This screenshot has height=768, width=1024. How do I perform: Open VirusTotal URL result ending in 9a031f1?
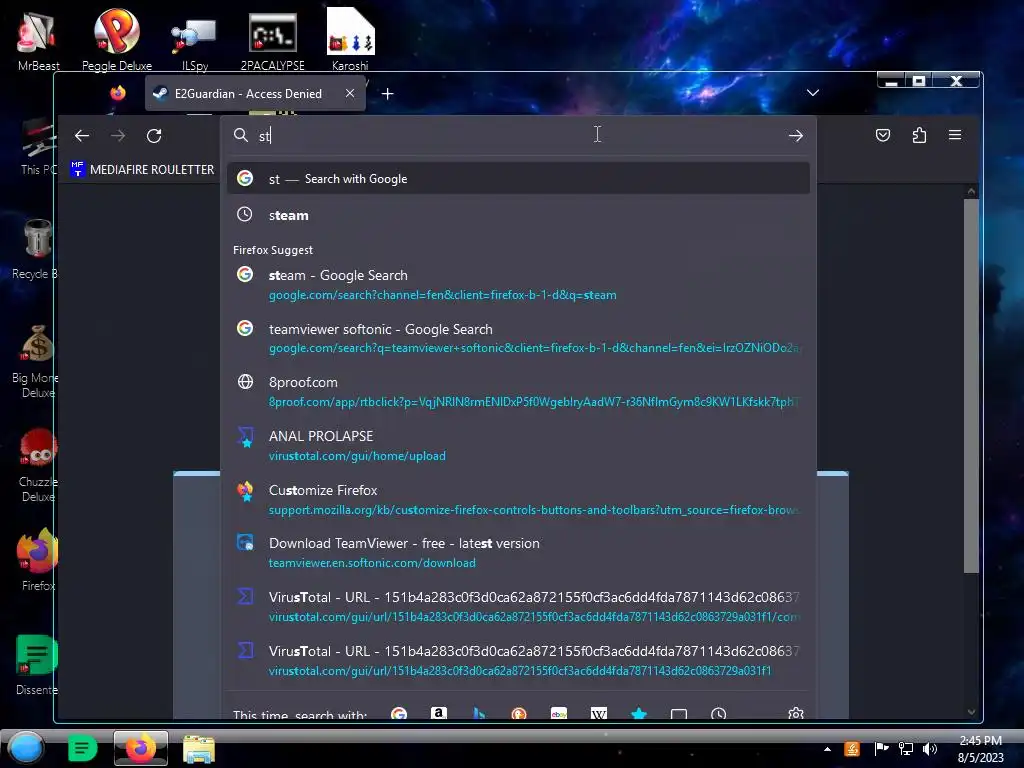pyautogui.click(x=518, y=660)
